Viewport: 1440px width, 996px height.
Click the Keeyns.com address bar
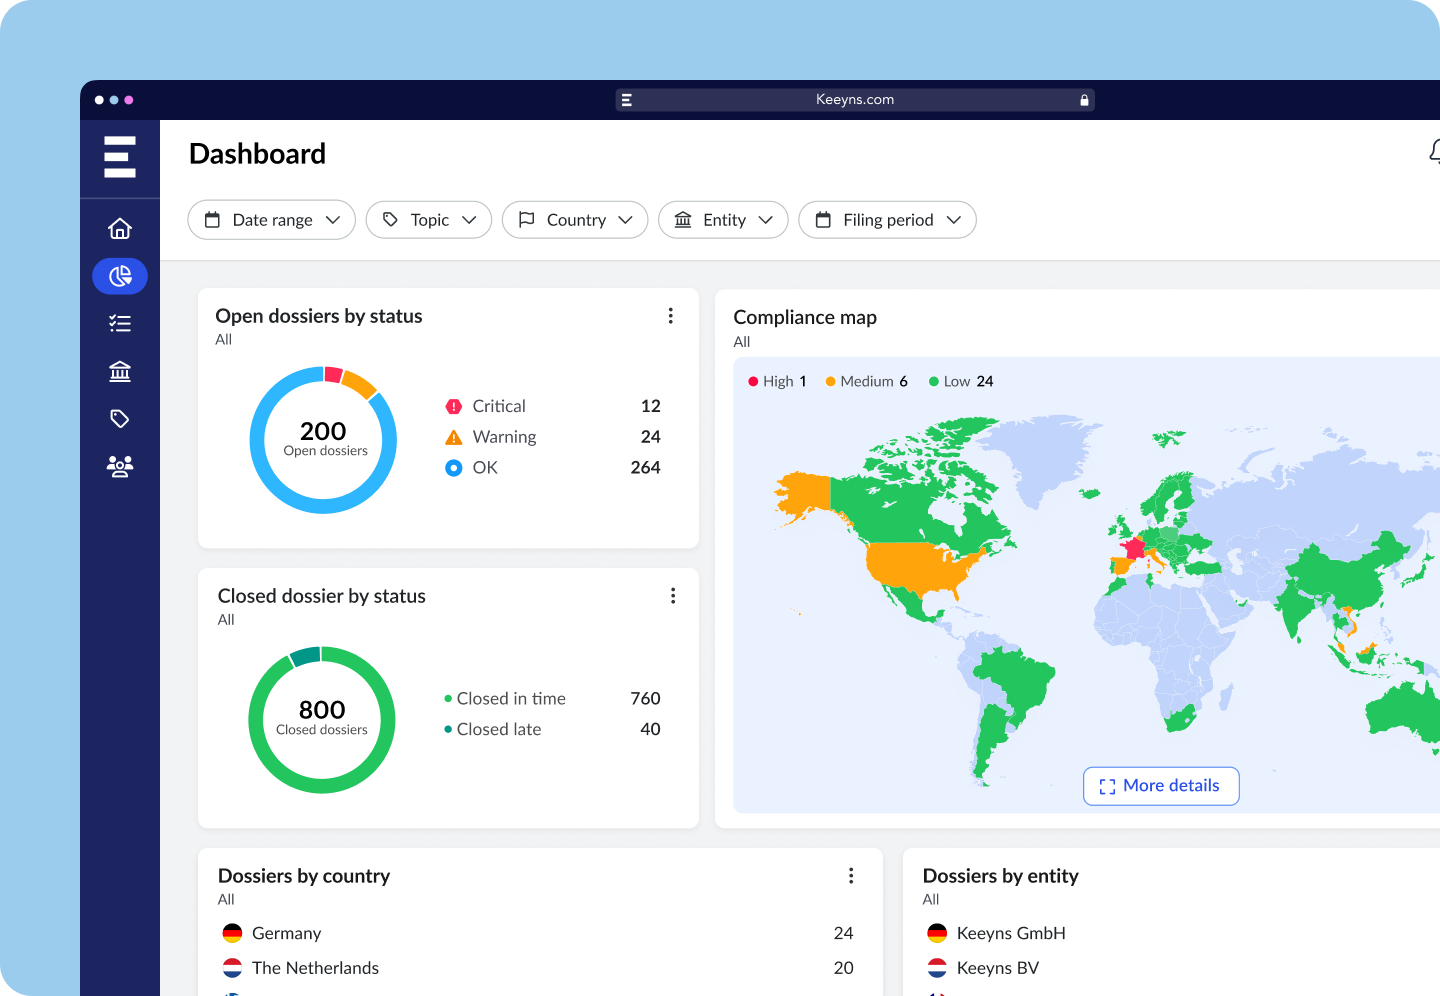click(x=855, y=100)
